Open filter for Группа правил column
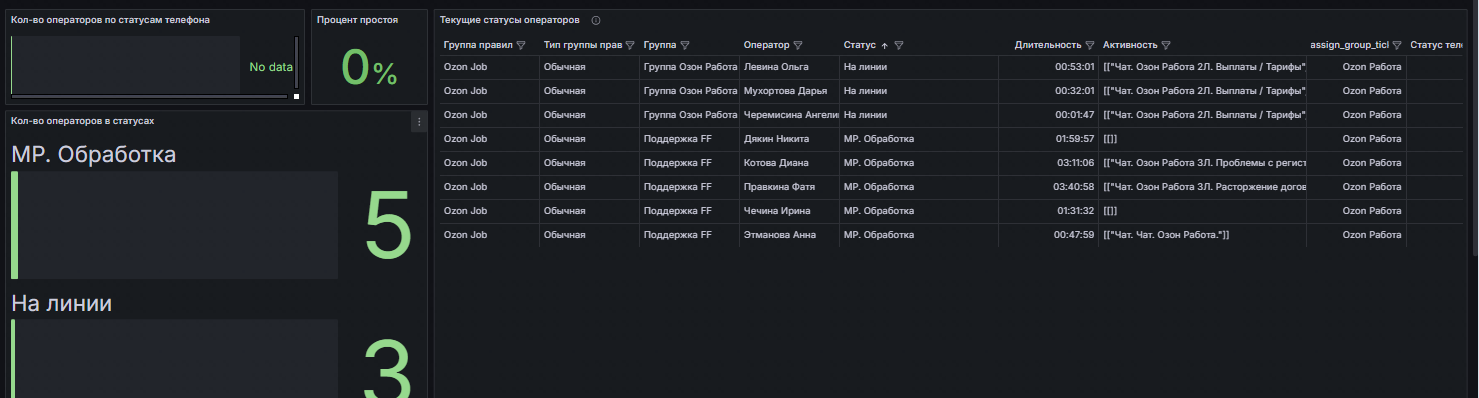The image size is (1479, 398). [521, 45]
